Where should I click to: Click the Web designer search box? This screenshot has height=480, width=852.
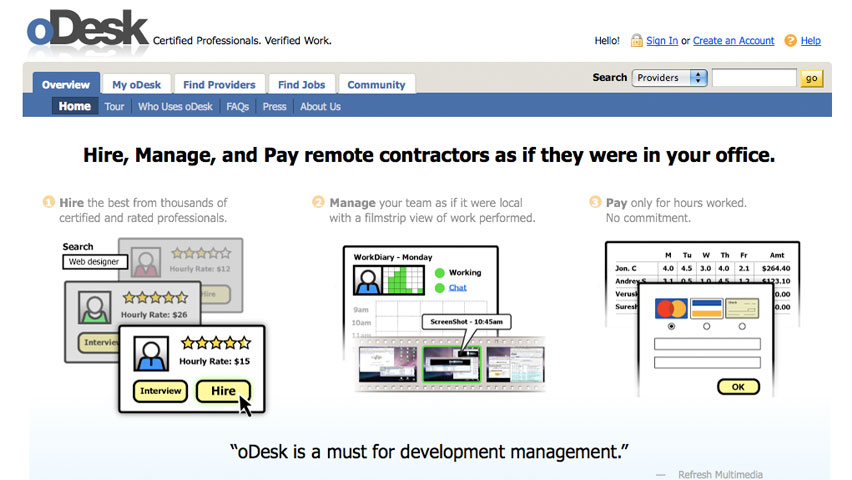(95, 261)
